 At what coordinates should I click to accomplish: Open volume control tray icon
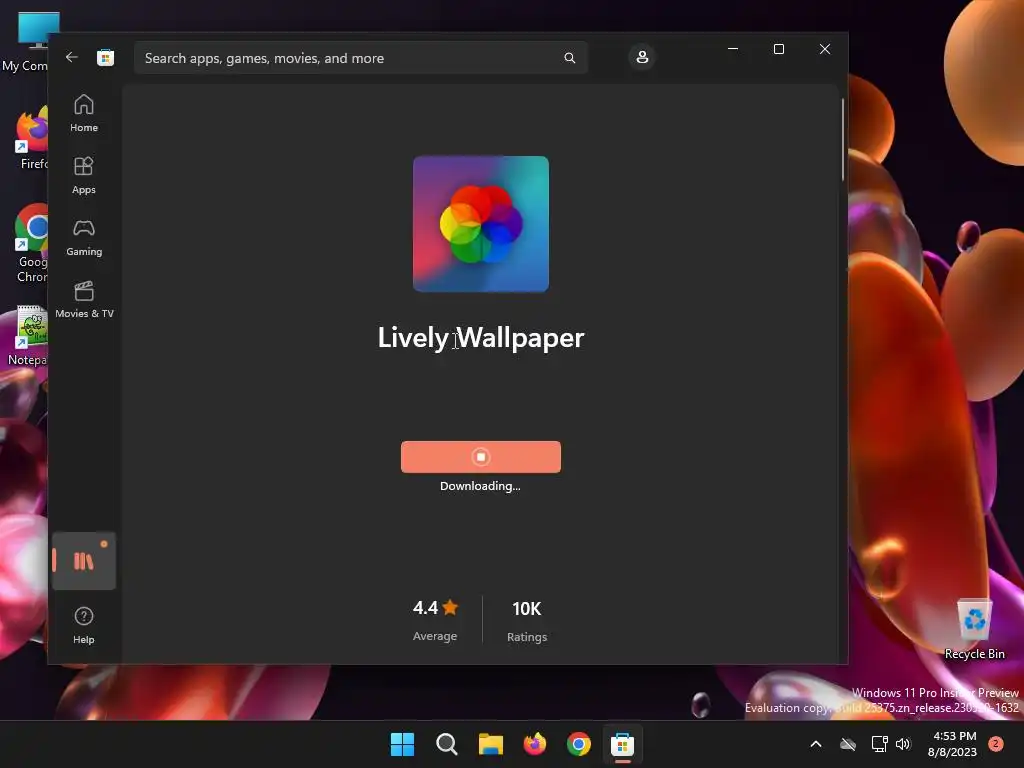pyautogui.click(x=903, y=744)
